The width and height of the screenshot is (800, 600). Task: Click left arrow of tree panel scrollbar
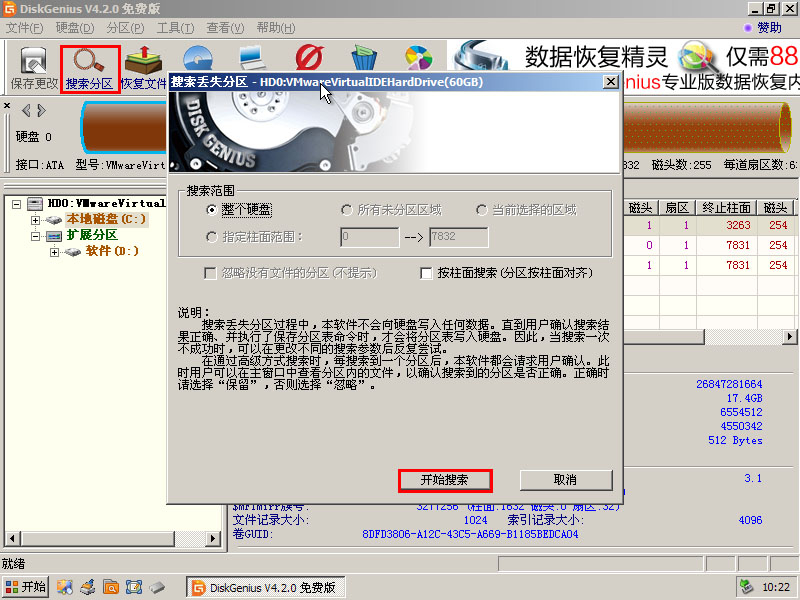[x=12, y=538]
